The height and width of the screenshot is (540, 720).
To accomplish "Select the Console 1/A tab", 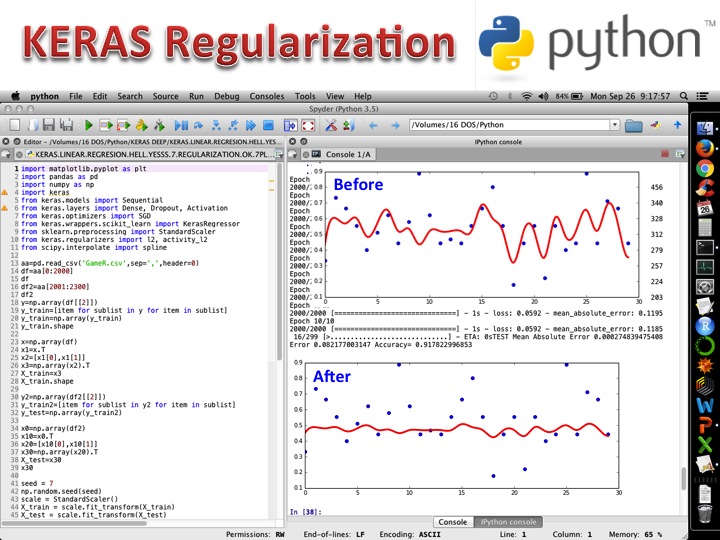I will pyautogui.click(x=348, y=154).
